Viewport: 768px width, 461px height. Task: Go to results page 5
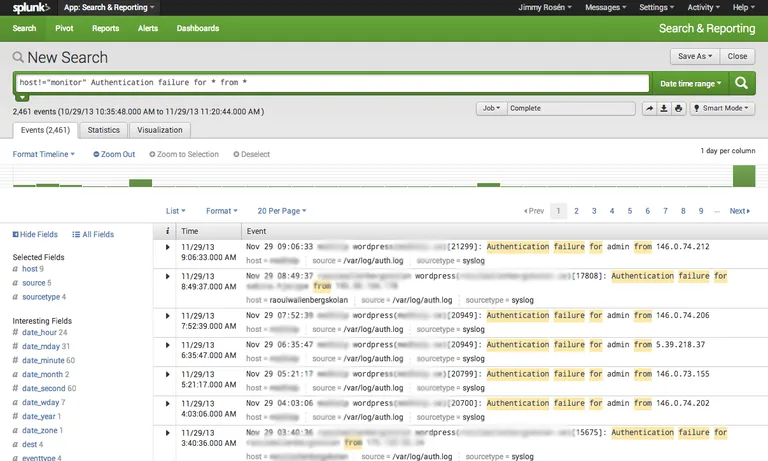(630, 211)
